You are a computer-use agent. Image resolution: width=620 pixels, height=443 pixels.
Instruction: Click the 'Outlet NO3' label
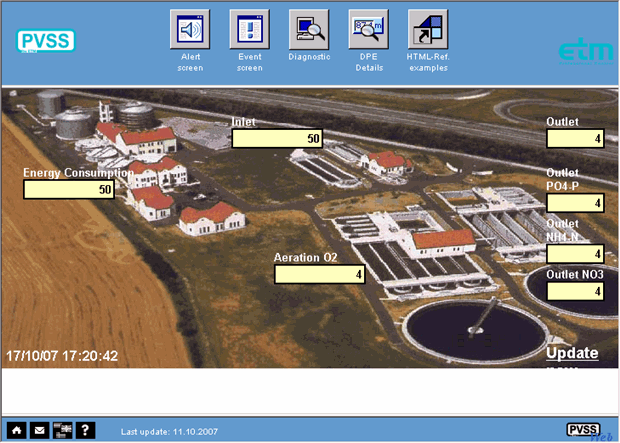click(575, 275)
